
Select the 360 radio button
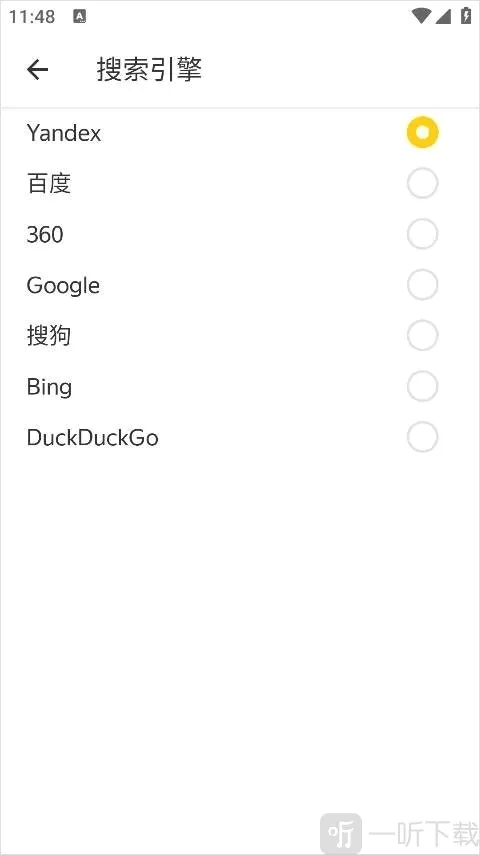tap(422, 234)
